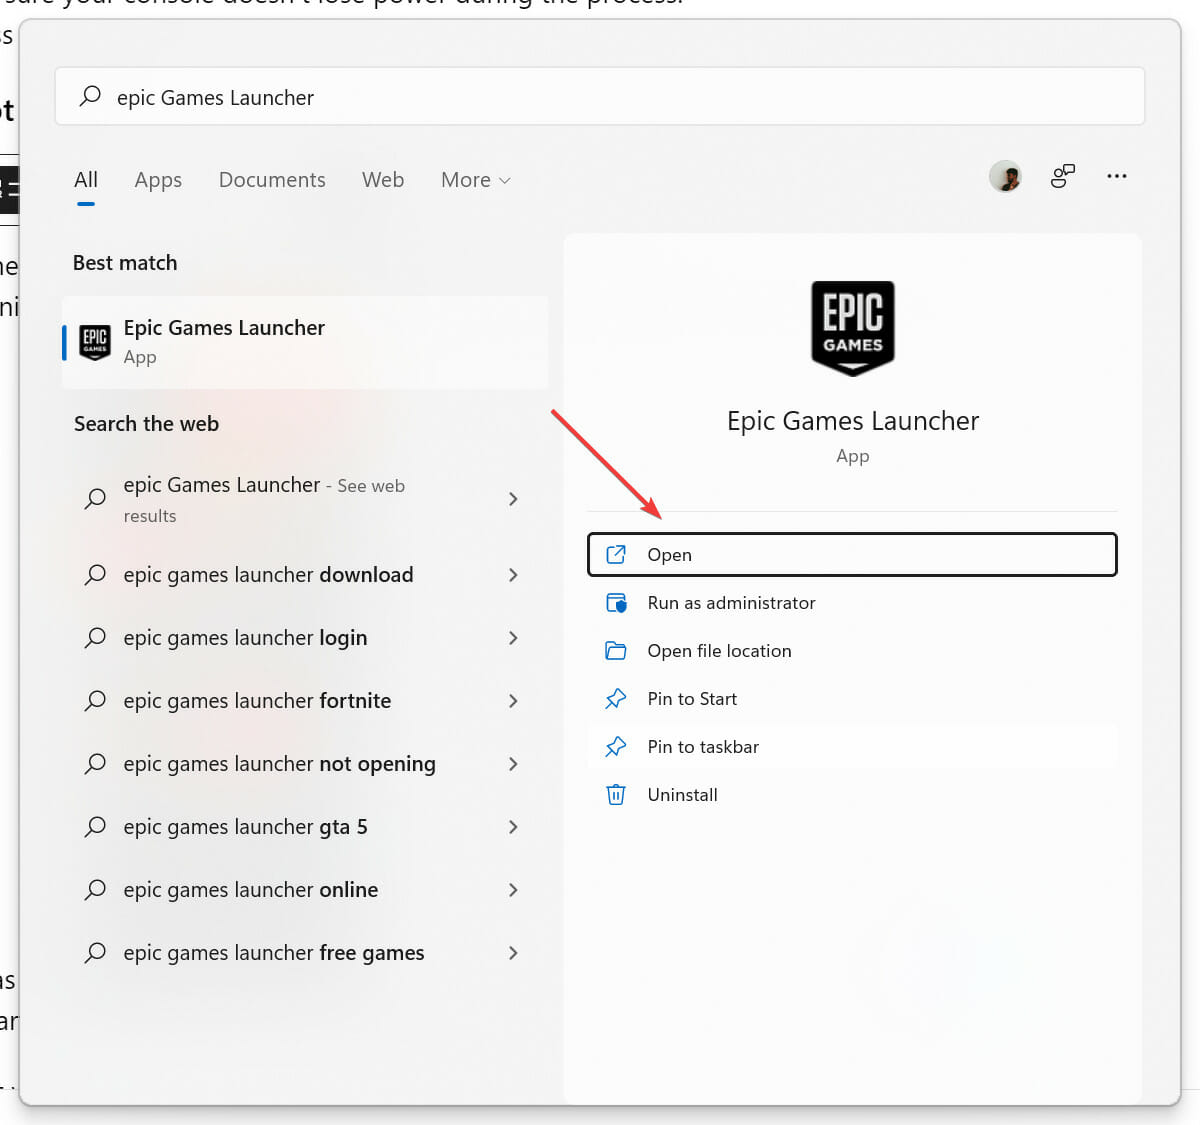Switch to the Web tab

383,180
